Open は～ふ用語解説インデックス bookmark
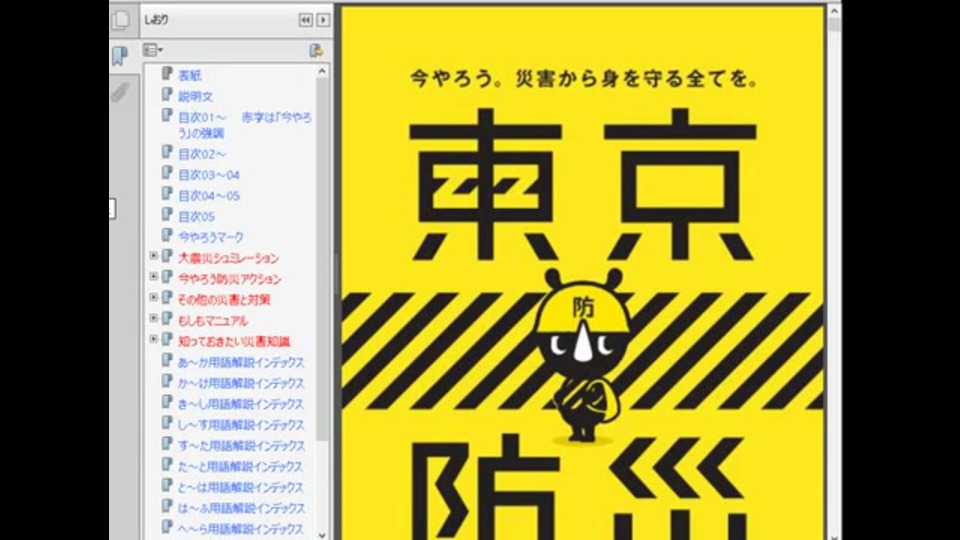The image size is (960, 540). click(241, 508)
